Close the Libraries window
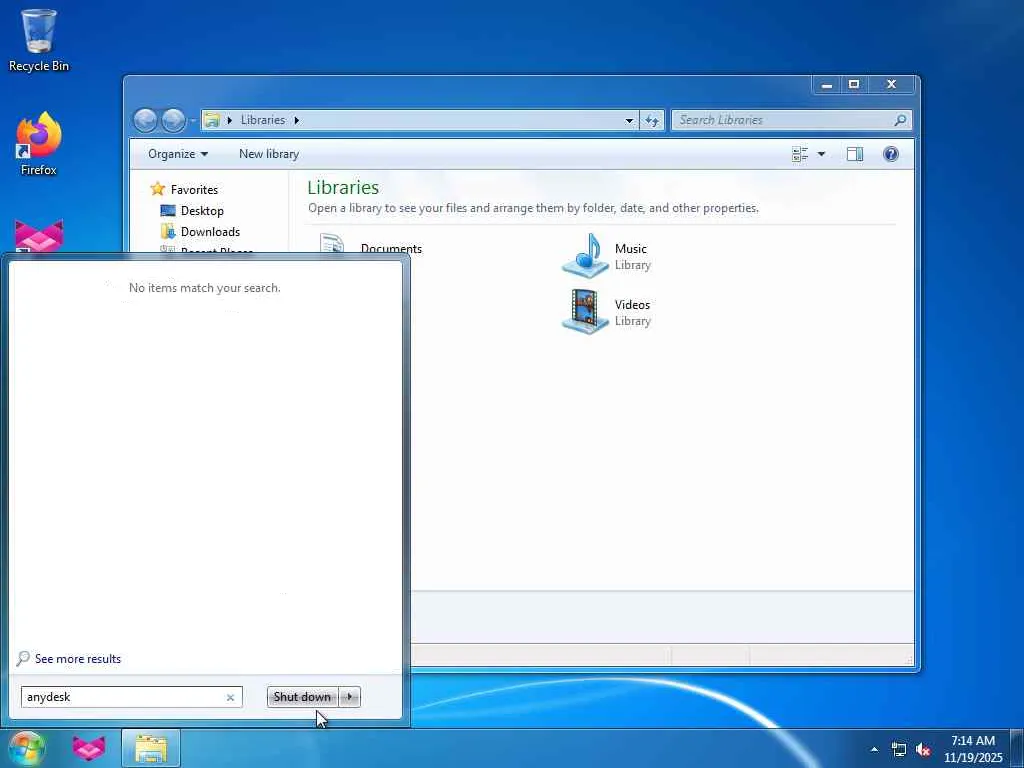The image size is (1024, 768). pyautogui.click(x=891, y=85)
